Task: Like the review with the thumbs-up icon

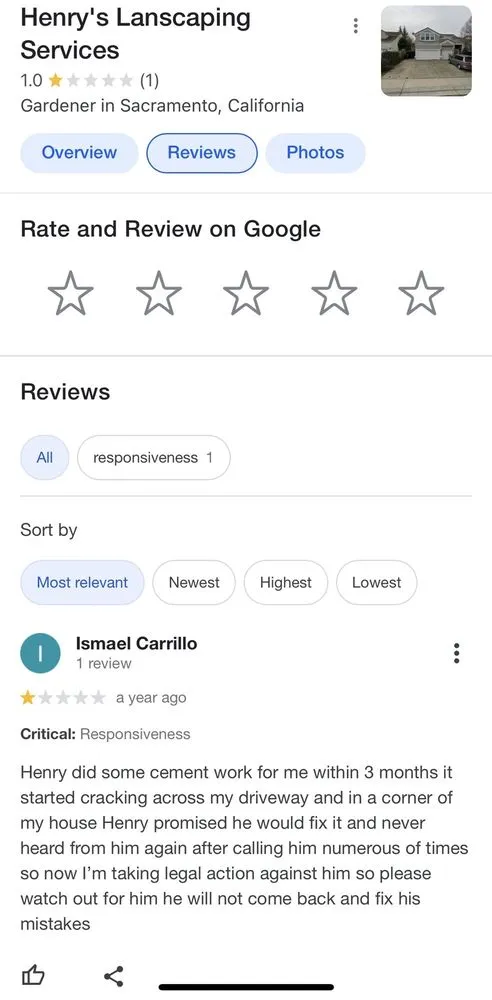Action: tap(33, 975)
